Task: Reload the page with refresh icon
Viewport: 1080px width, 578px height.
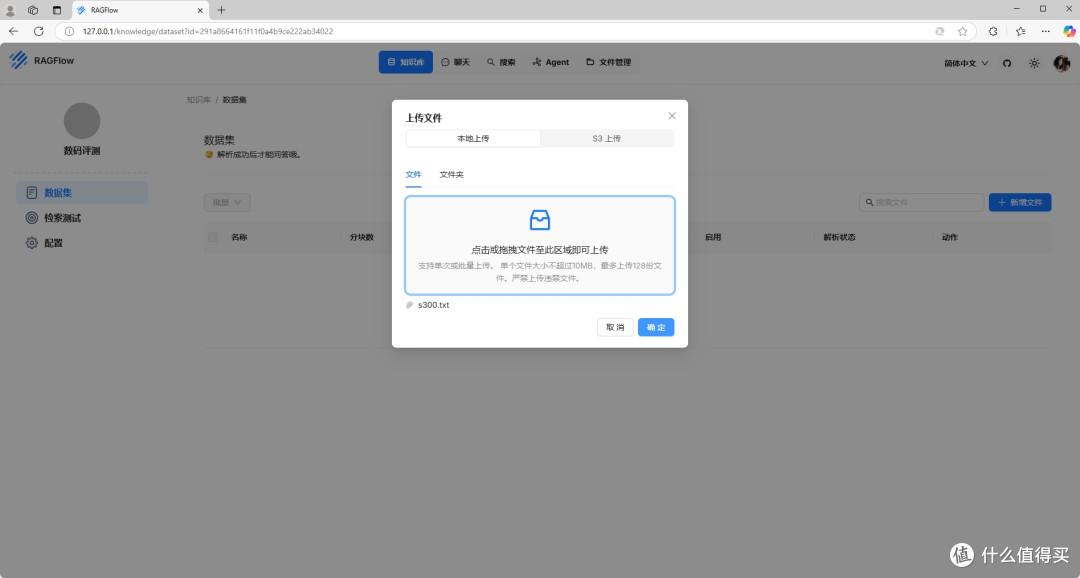Action: (39, 31)
